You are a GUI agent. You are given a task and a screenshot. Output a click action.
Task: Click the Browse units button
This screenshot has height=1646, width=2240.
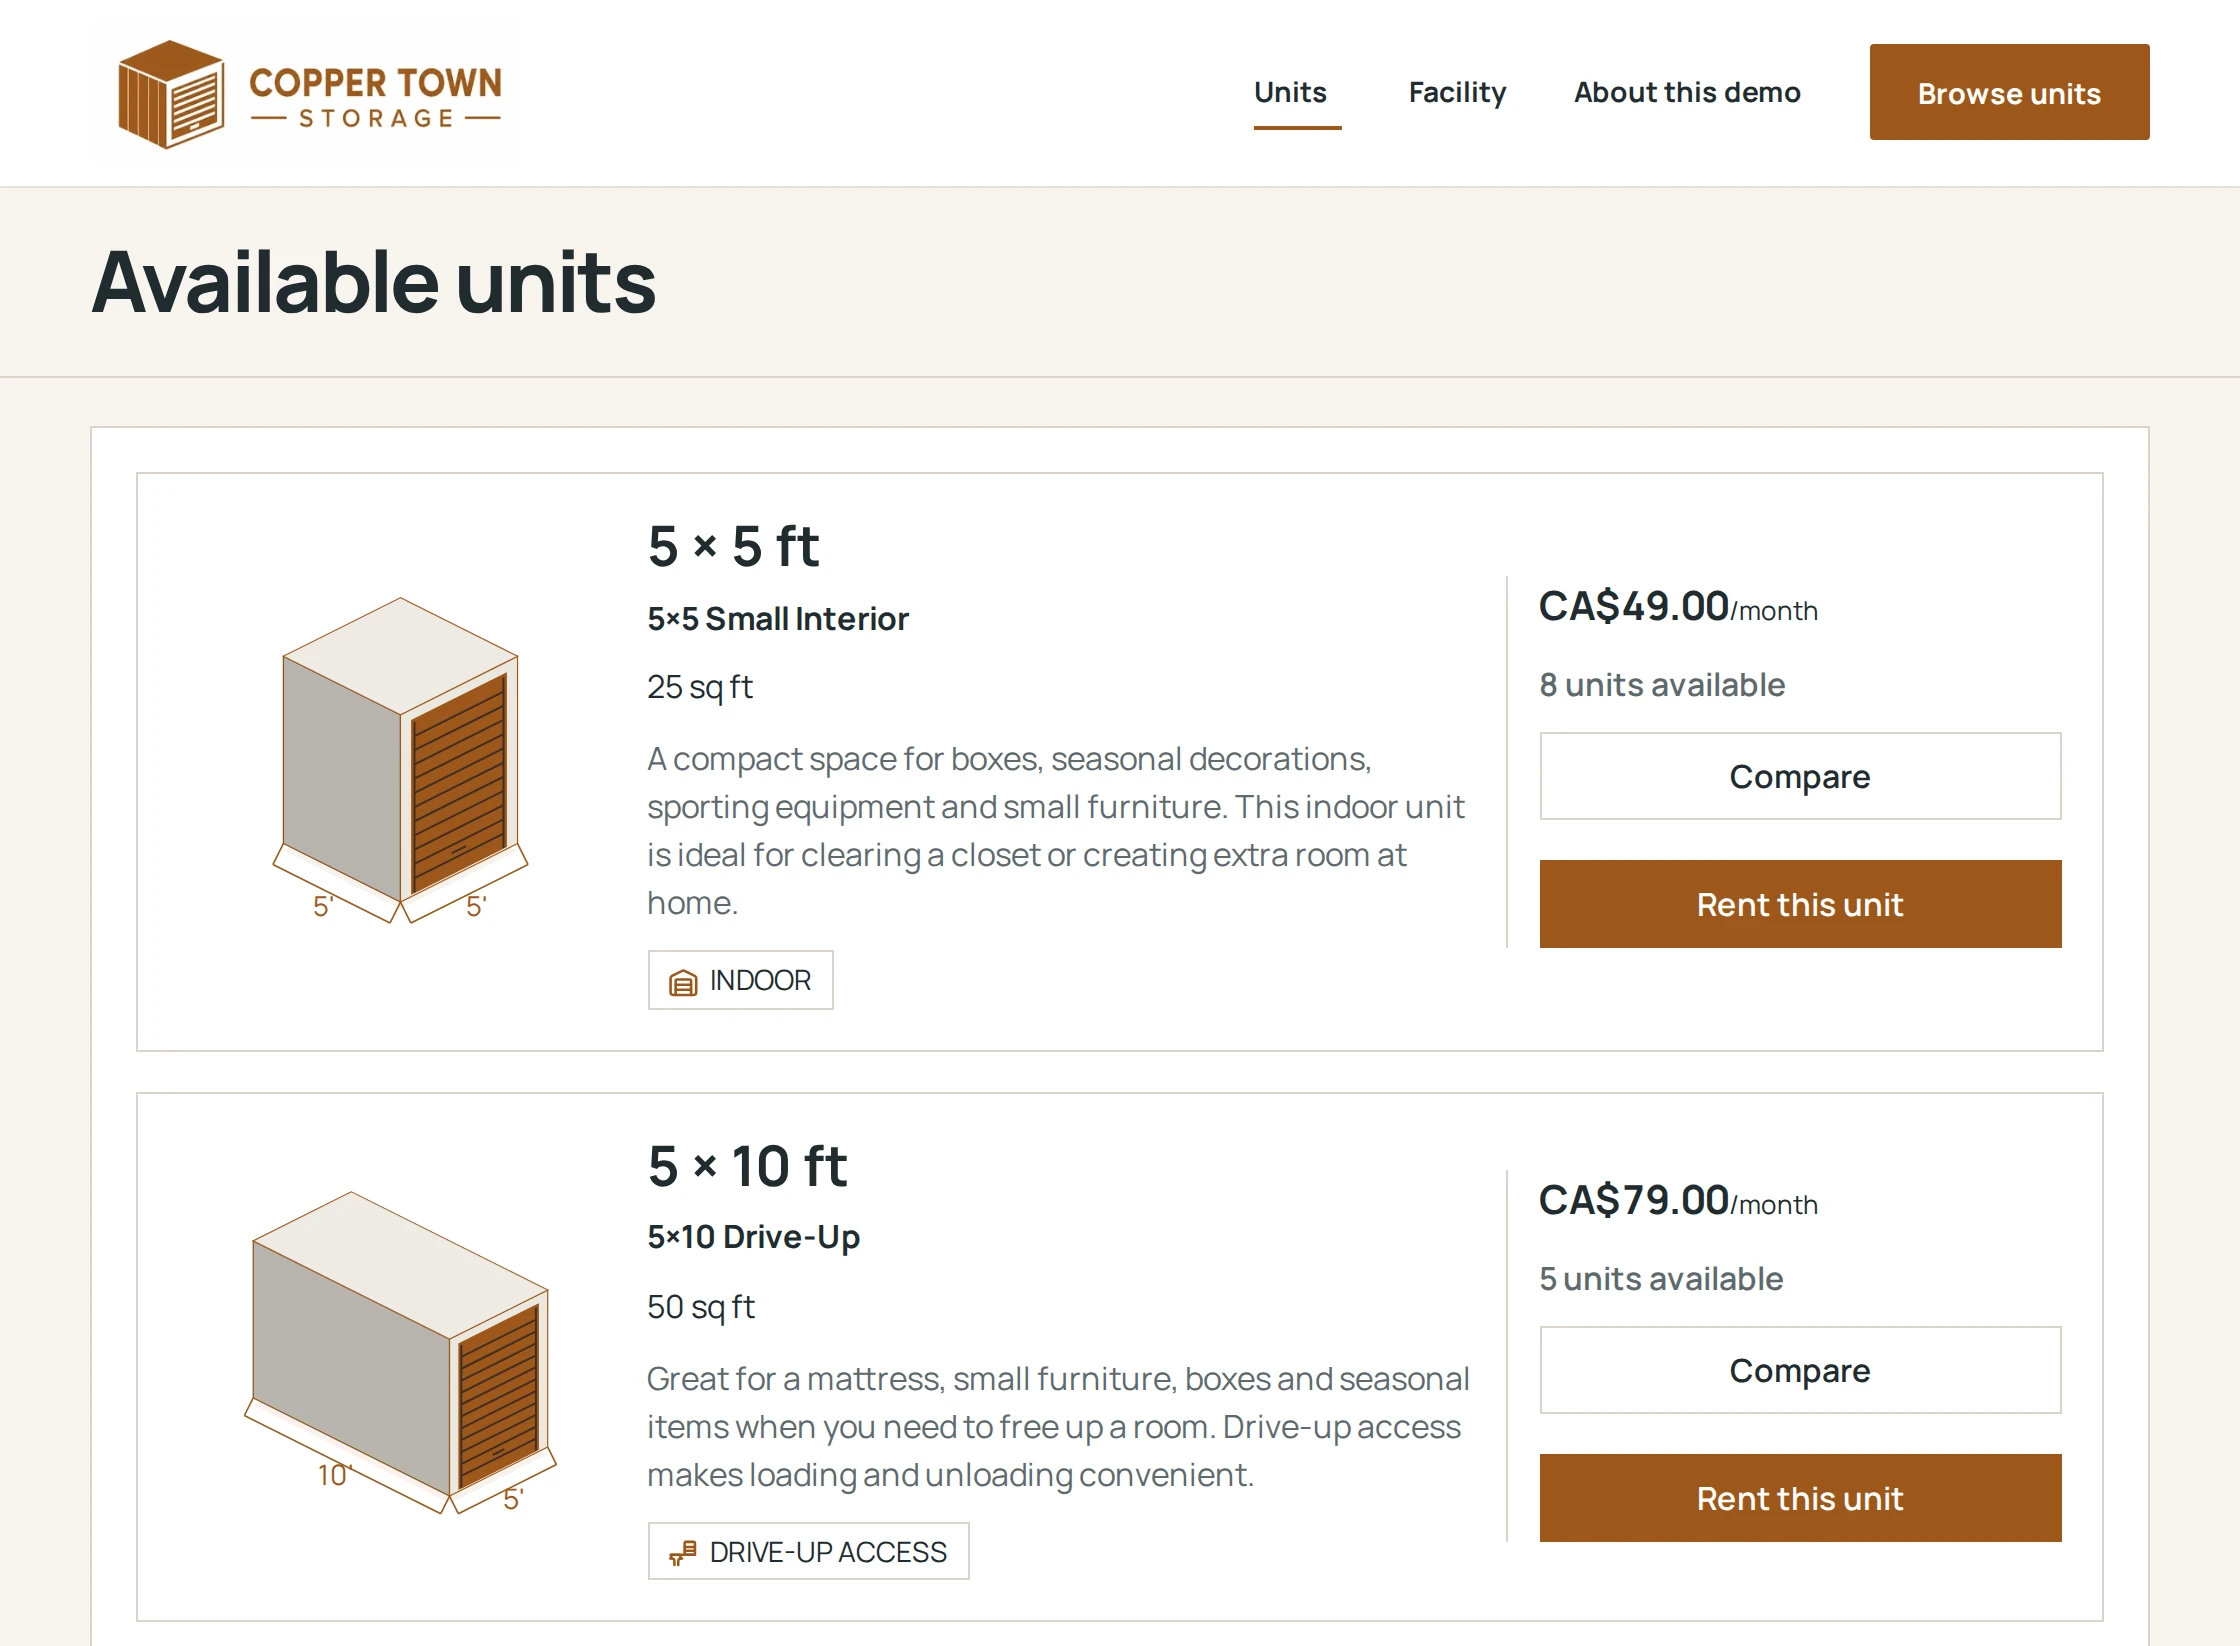click(x=2009, y=92)
